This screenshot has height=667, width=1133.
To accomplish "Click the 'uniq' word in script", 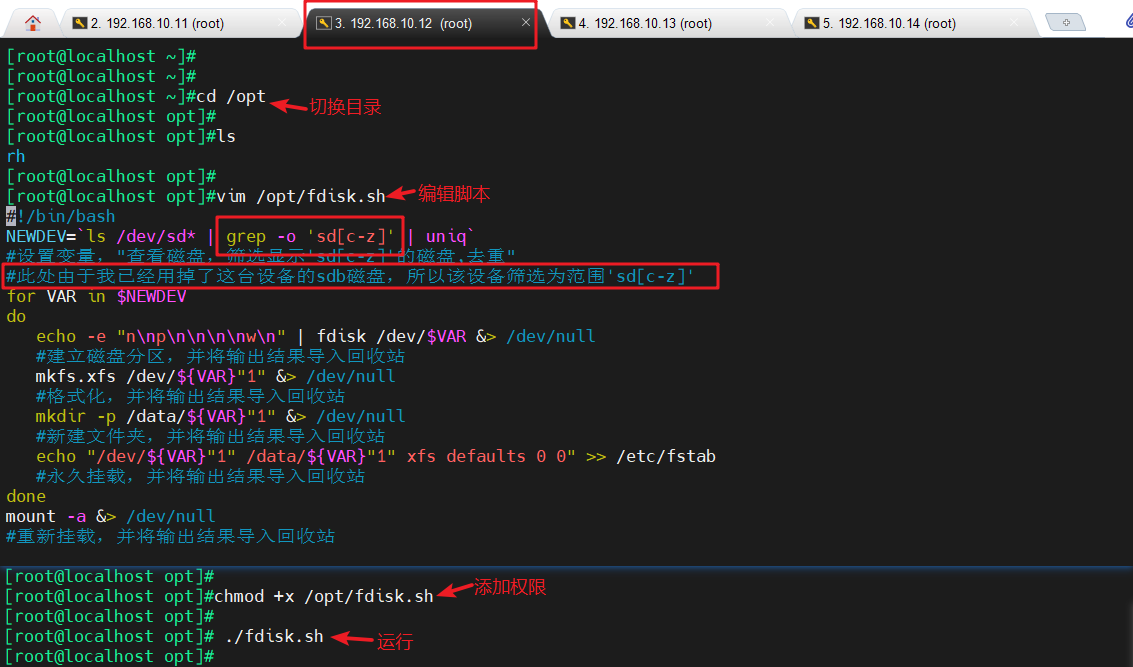I will [446, 236].
